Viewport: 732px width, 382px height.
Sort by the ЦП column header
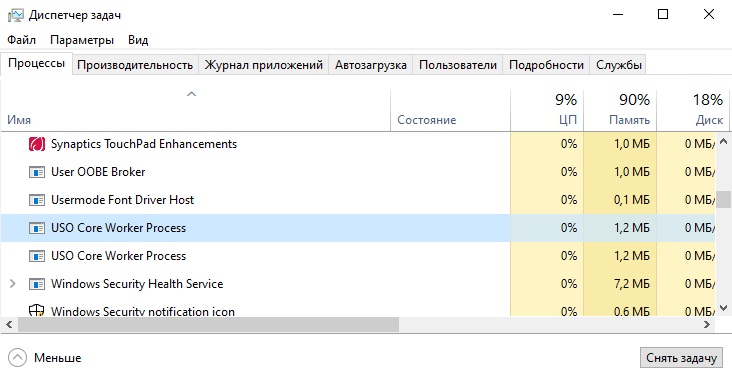pyautogui.click(x=547, y=111)
